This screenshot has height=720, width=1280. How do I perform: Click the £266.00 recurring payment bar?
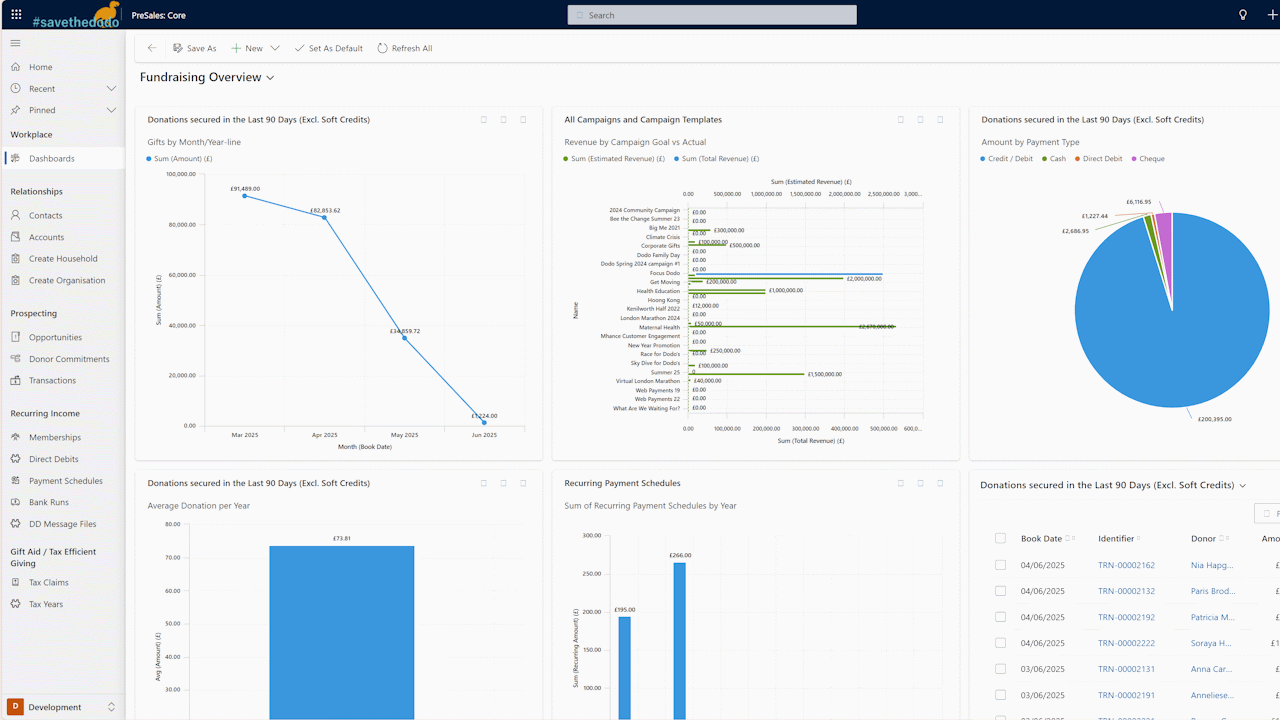679,641
